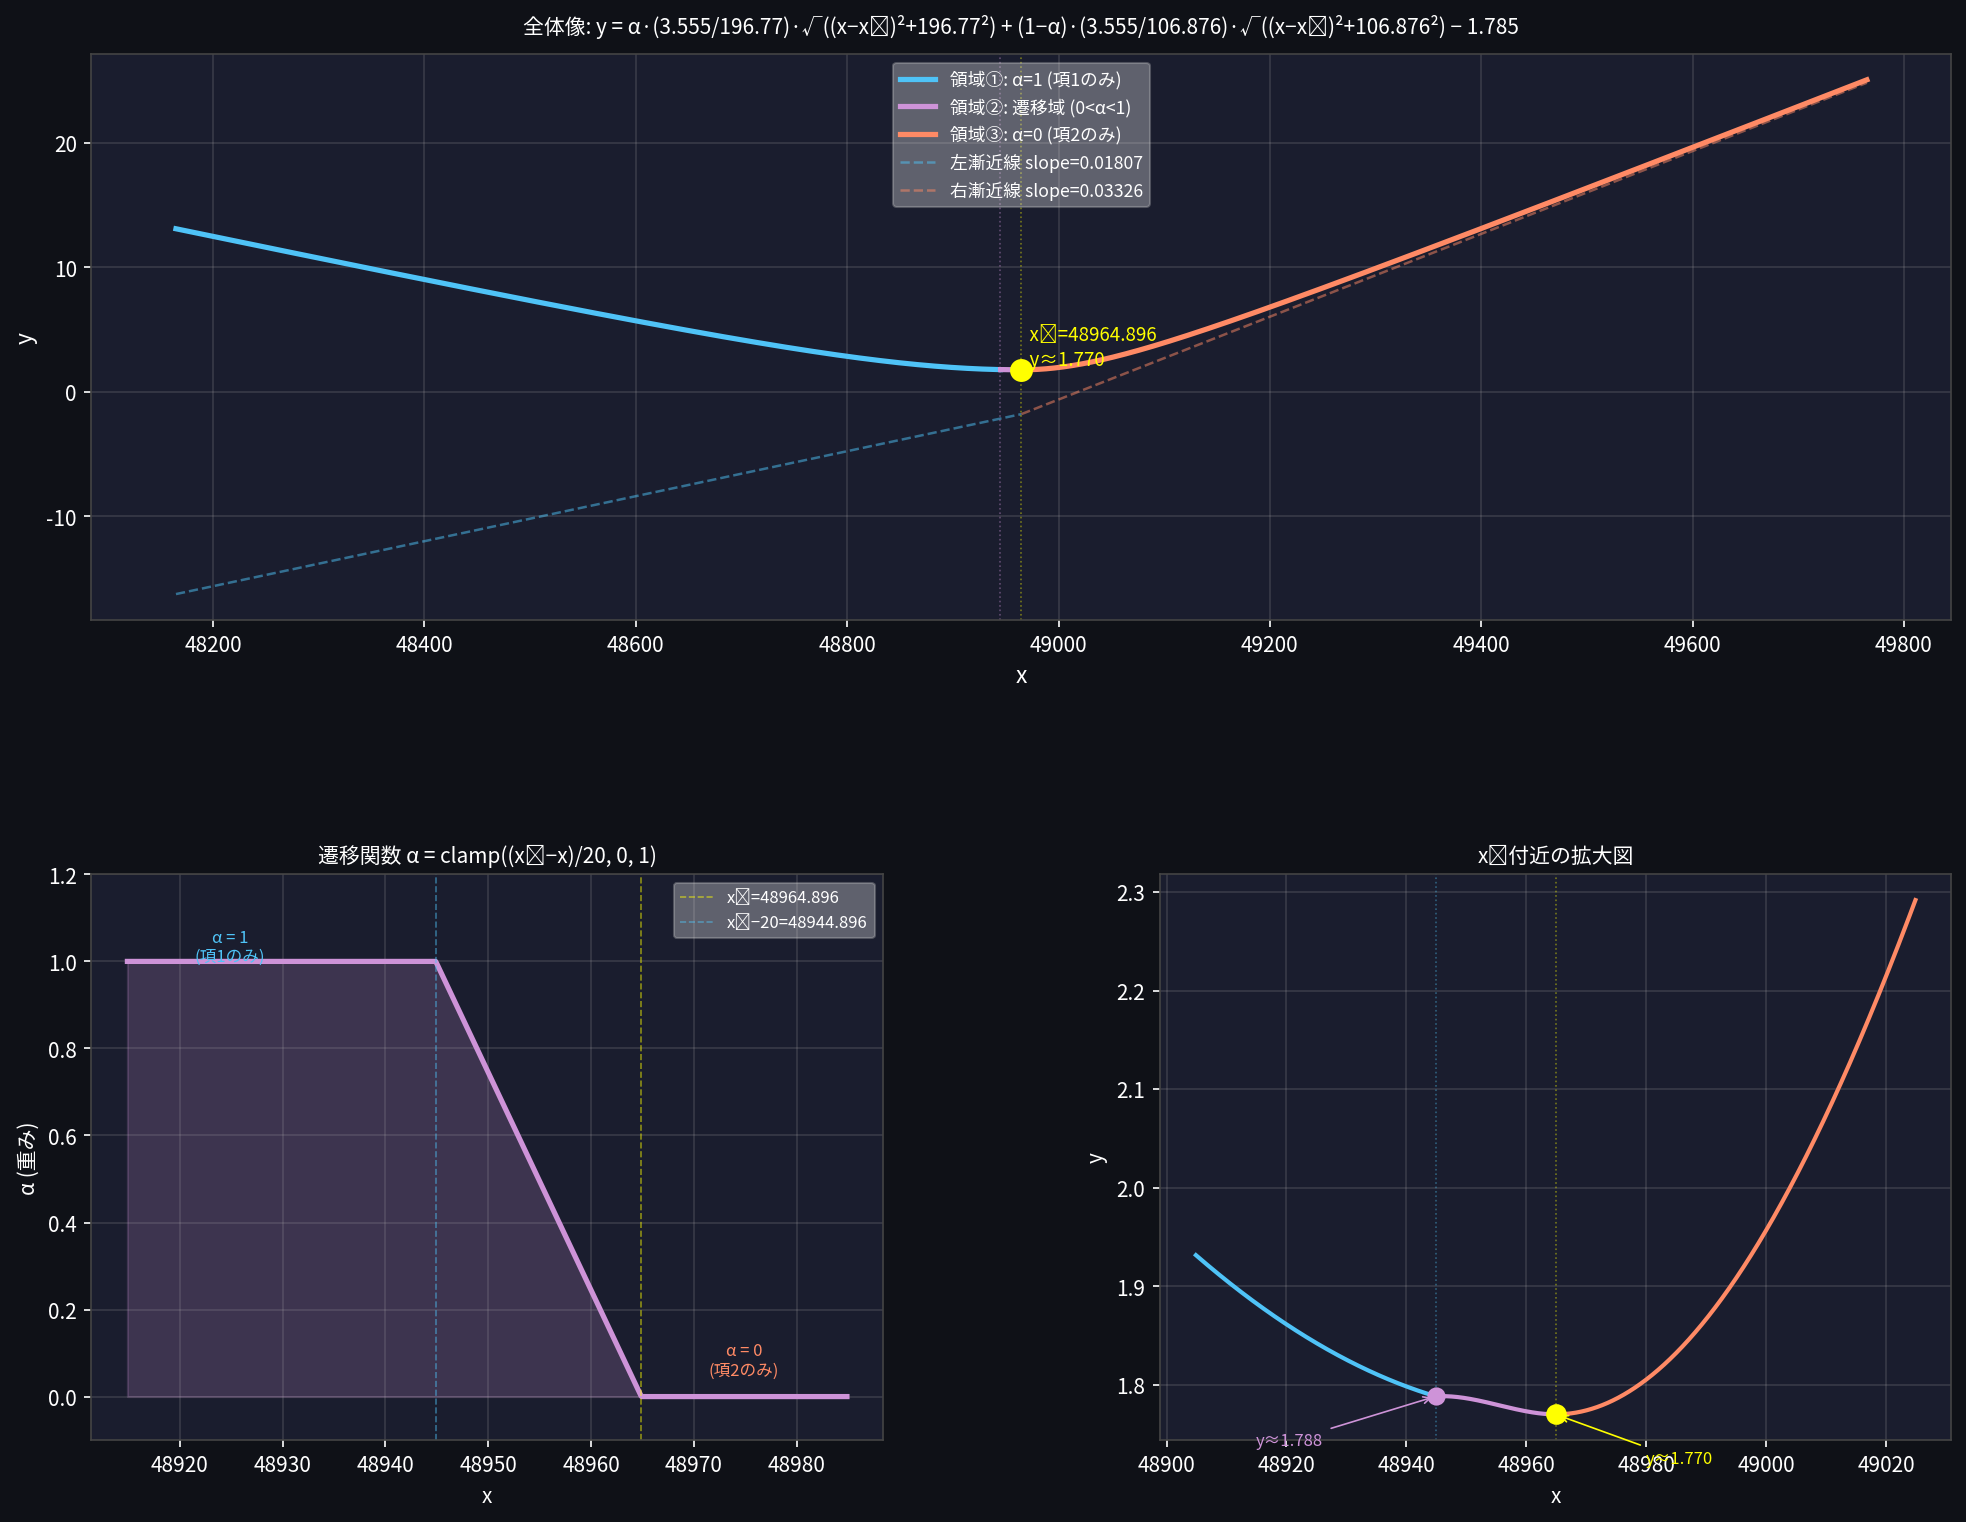1966x1522 pixels.
Task: Click the 2.3 tick label on zoomed plot
Action: click(1132, 893)
